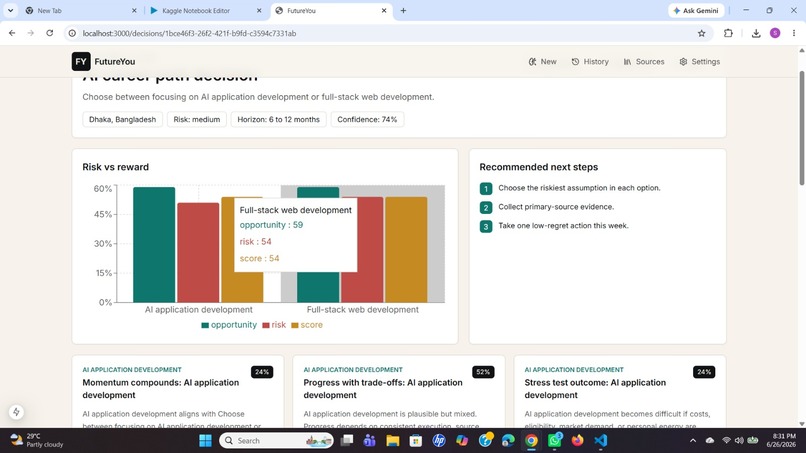The height and width of the screenshot is (453, 806).
Task: Click the Risk: medium tag
Action: [x=196, y=119]
